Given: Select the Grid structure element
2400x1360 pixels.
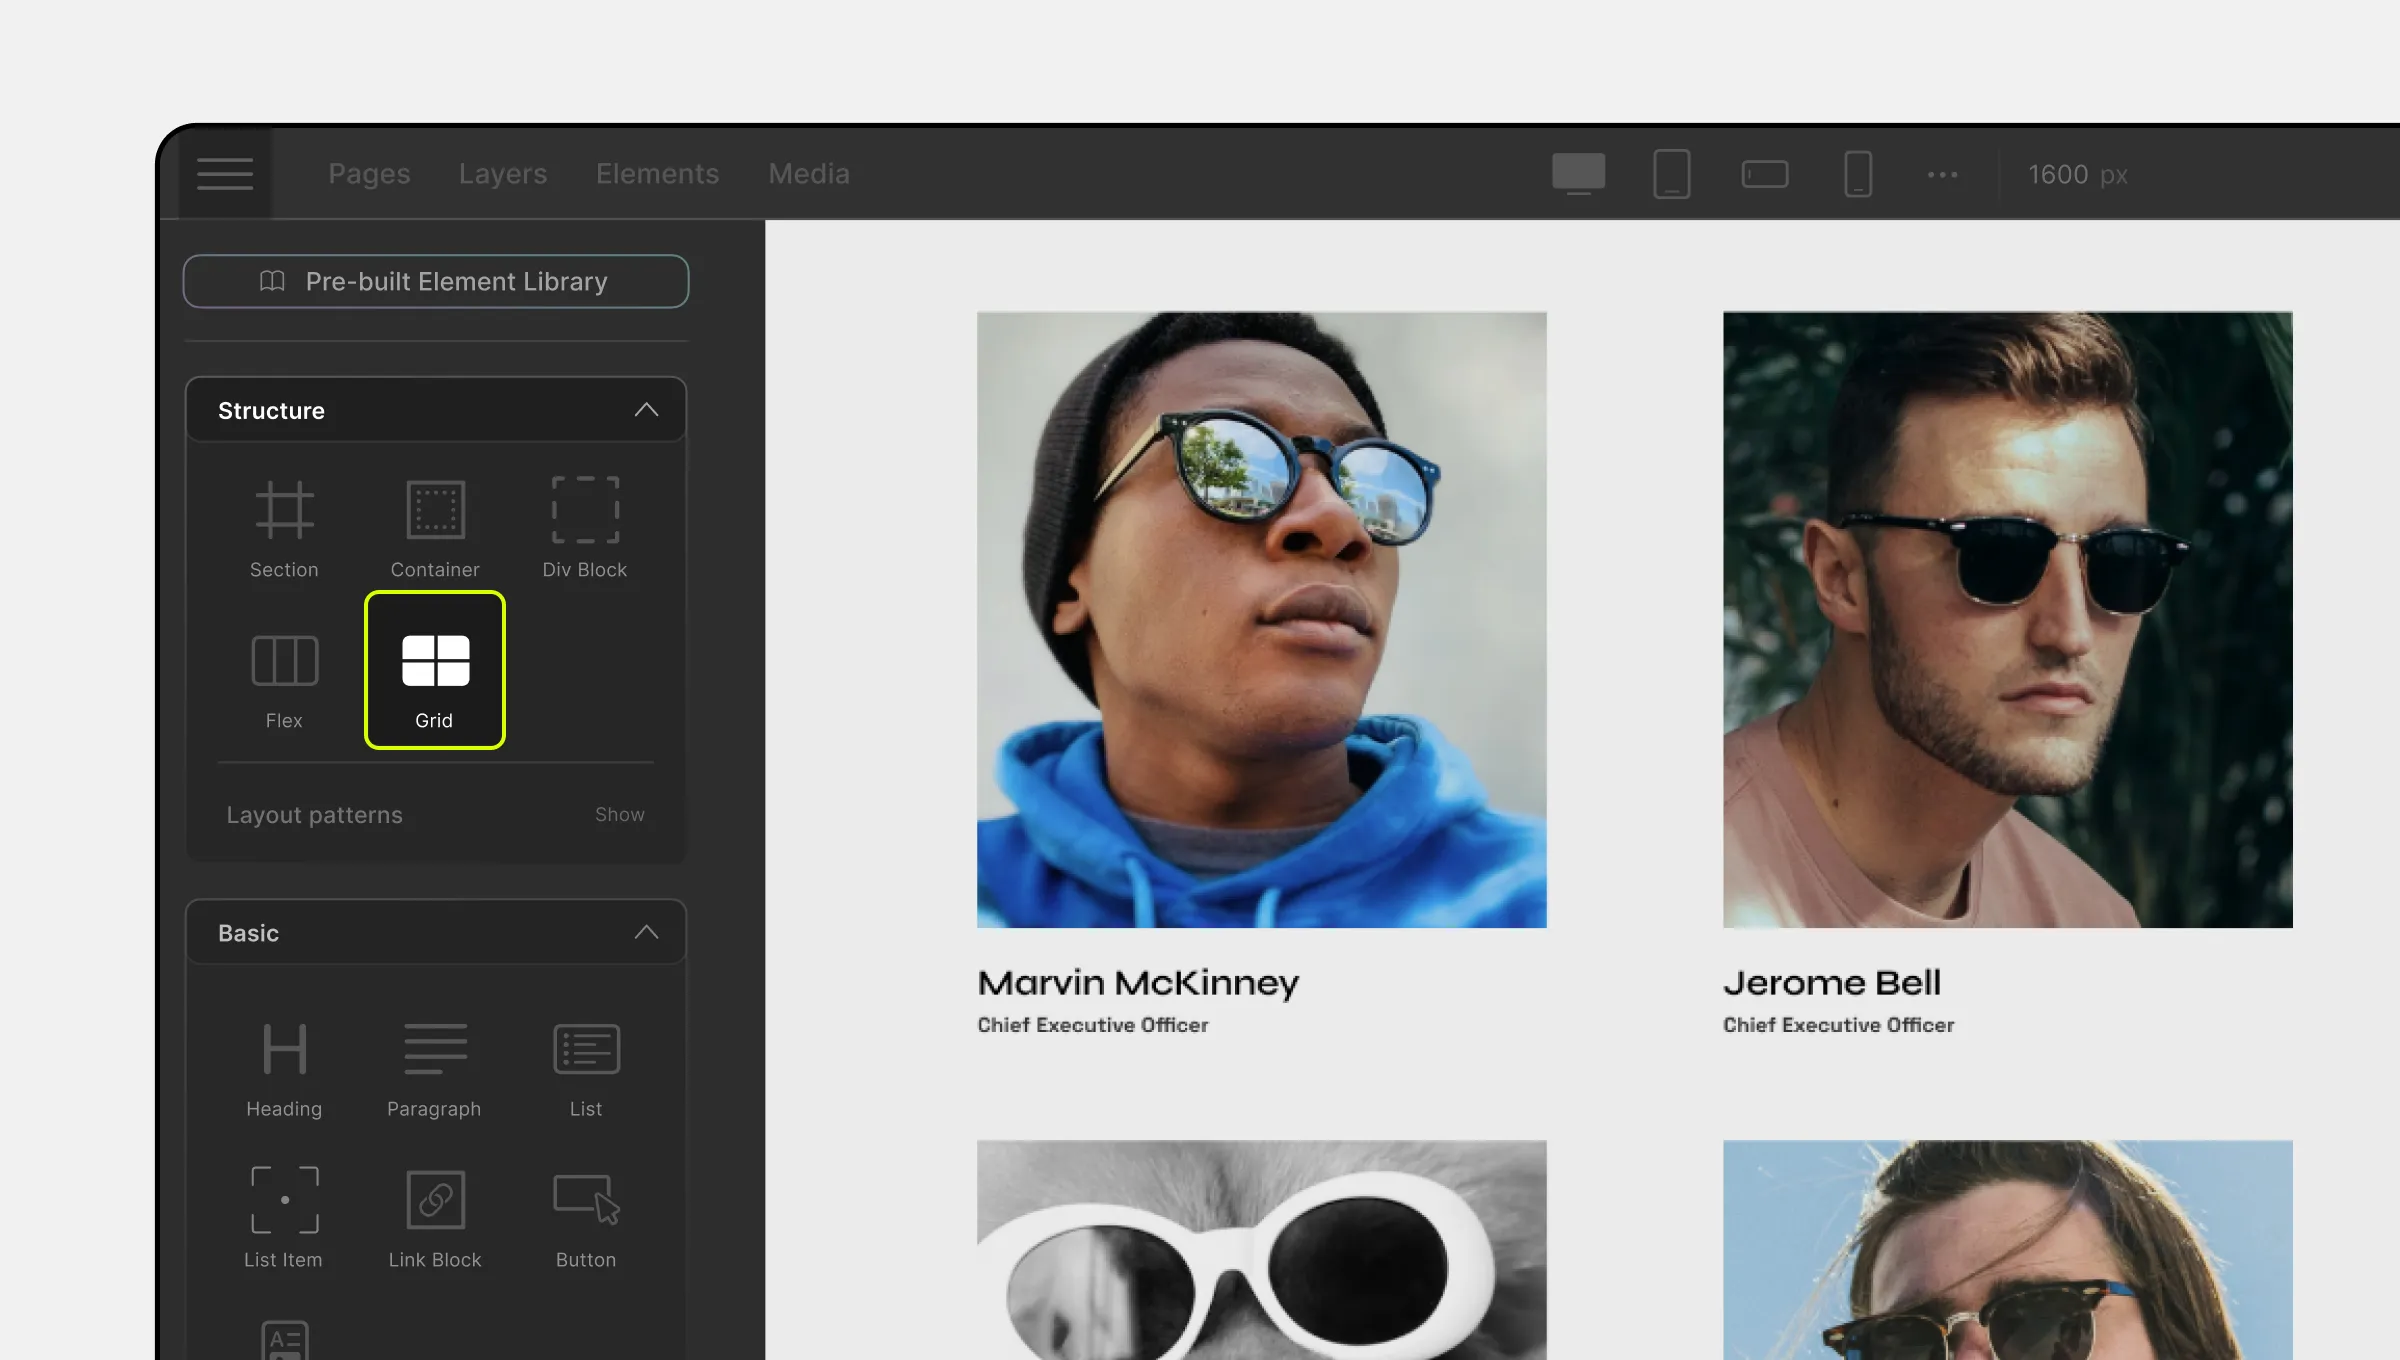Looking at the screenshot, I should pyautogui.click(x=435, y=668).
